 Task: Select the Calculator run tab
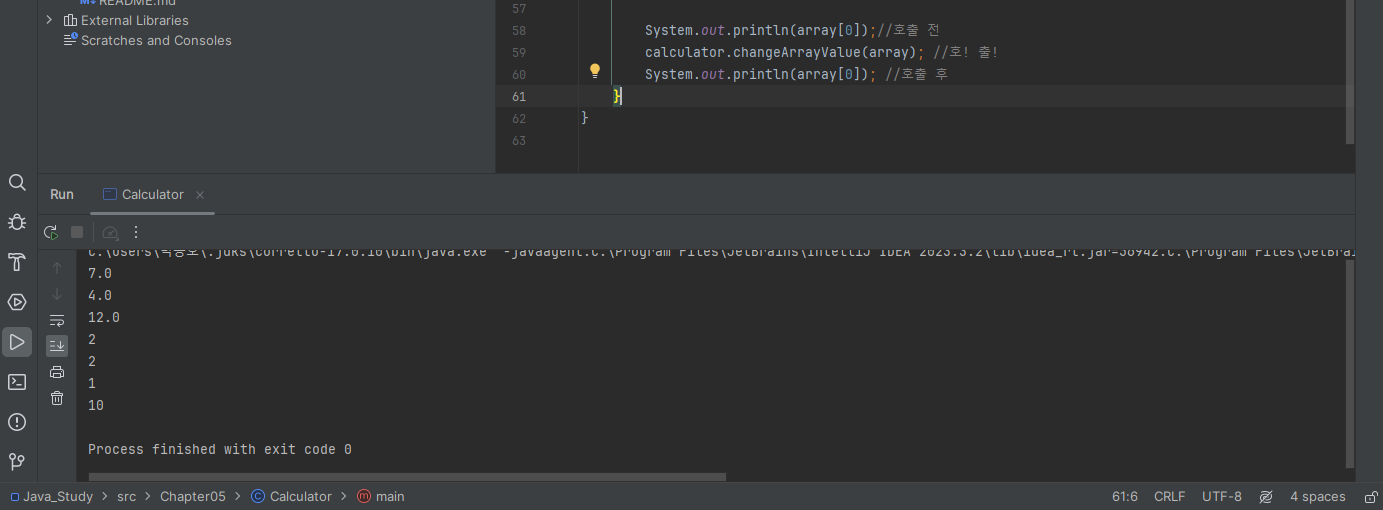click(153, 195)
